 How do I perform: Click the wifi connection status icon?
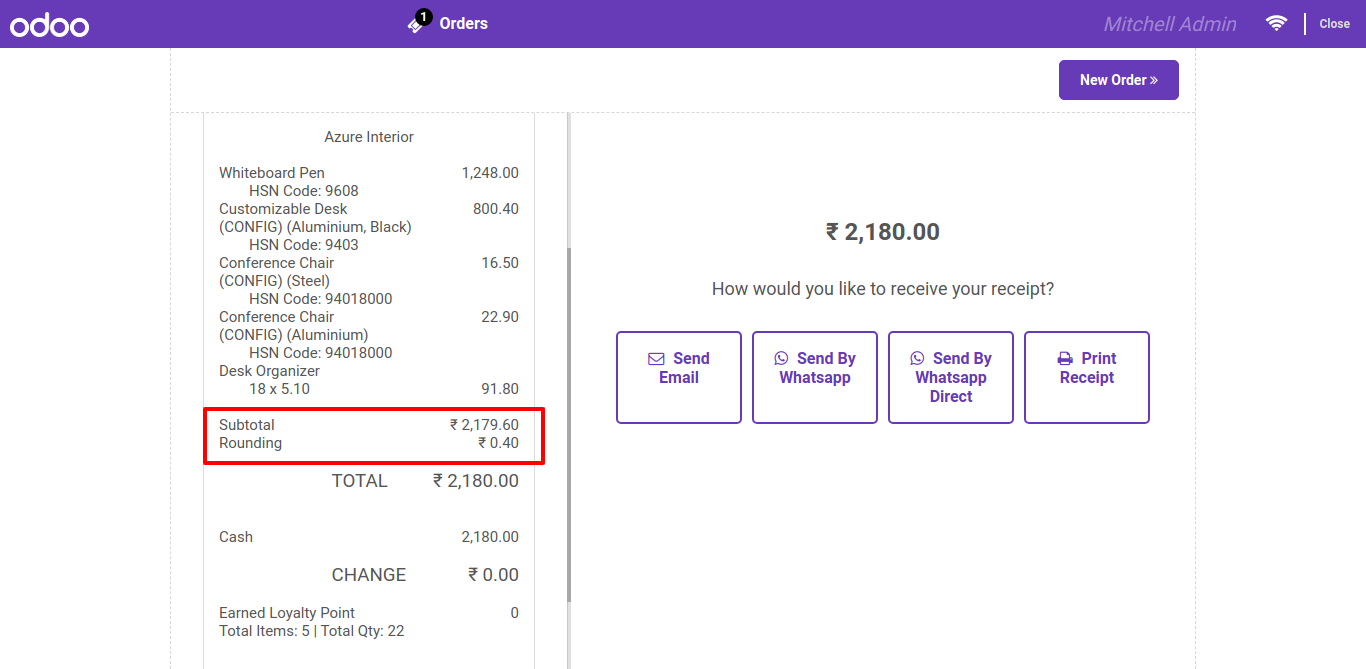1276,23
